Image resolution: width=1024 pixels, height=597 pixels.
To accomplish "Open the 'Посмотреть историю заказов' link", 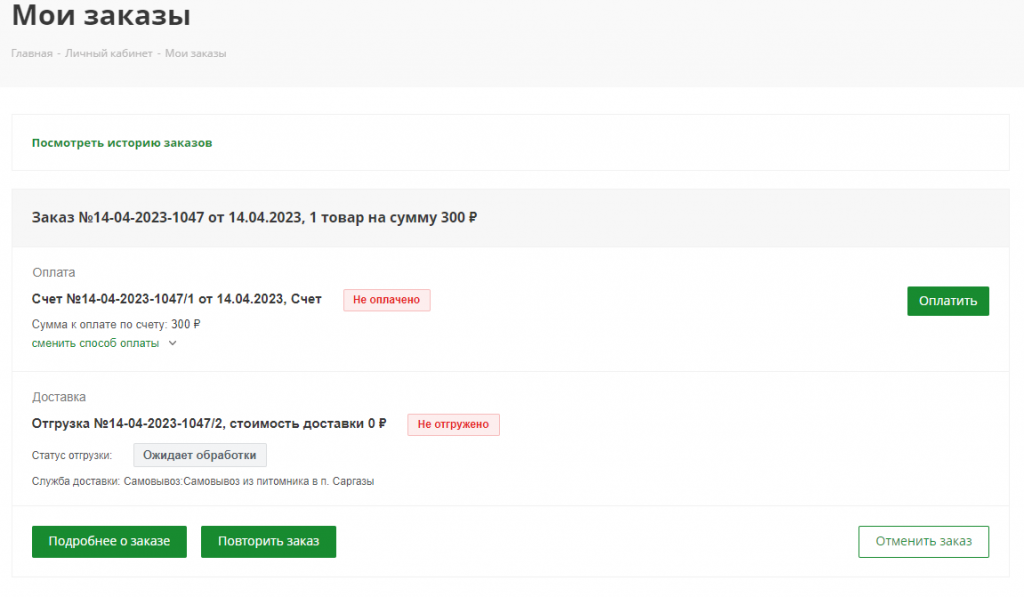I will tap(122, 143).
